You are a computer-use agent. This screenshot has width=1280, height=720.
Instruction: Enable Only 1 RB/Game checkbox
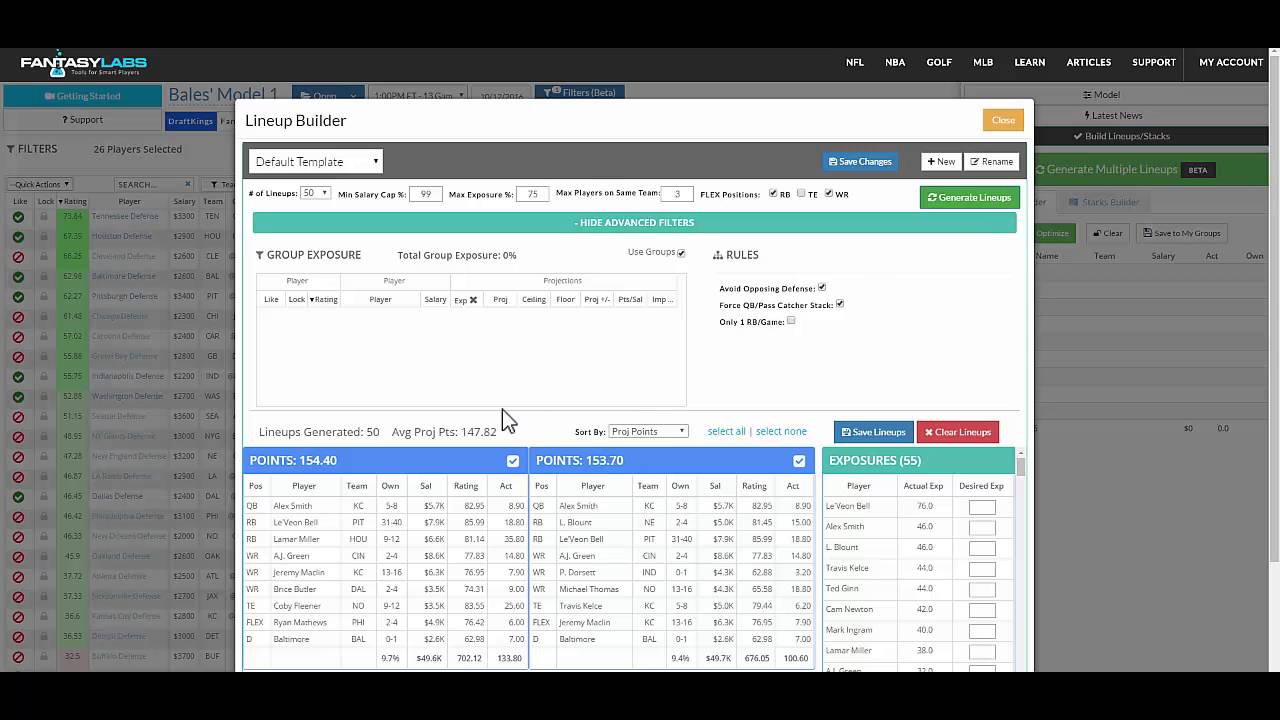click(x=791, y=321)
